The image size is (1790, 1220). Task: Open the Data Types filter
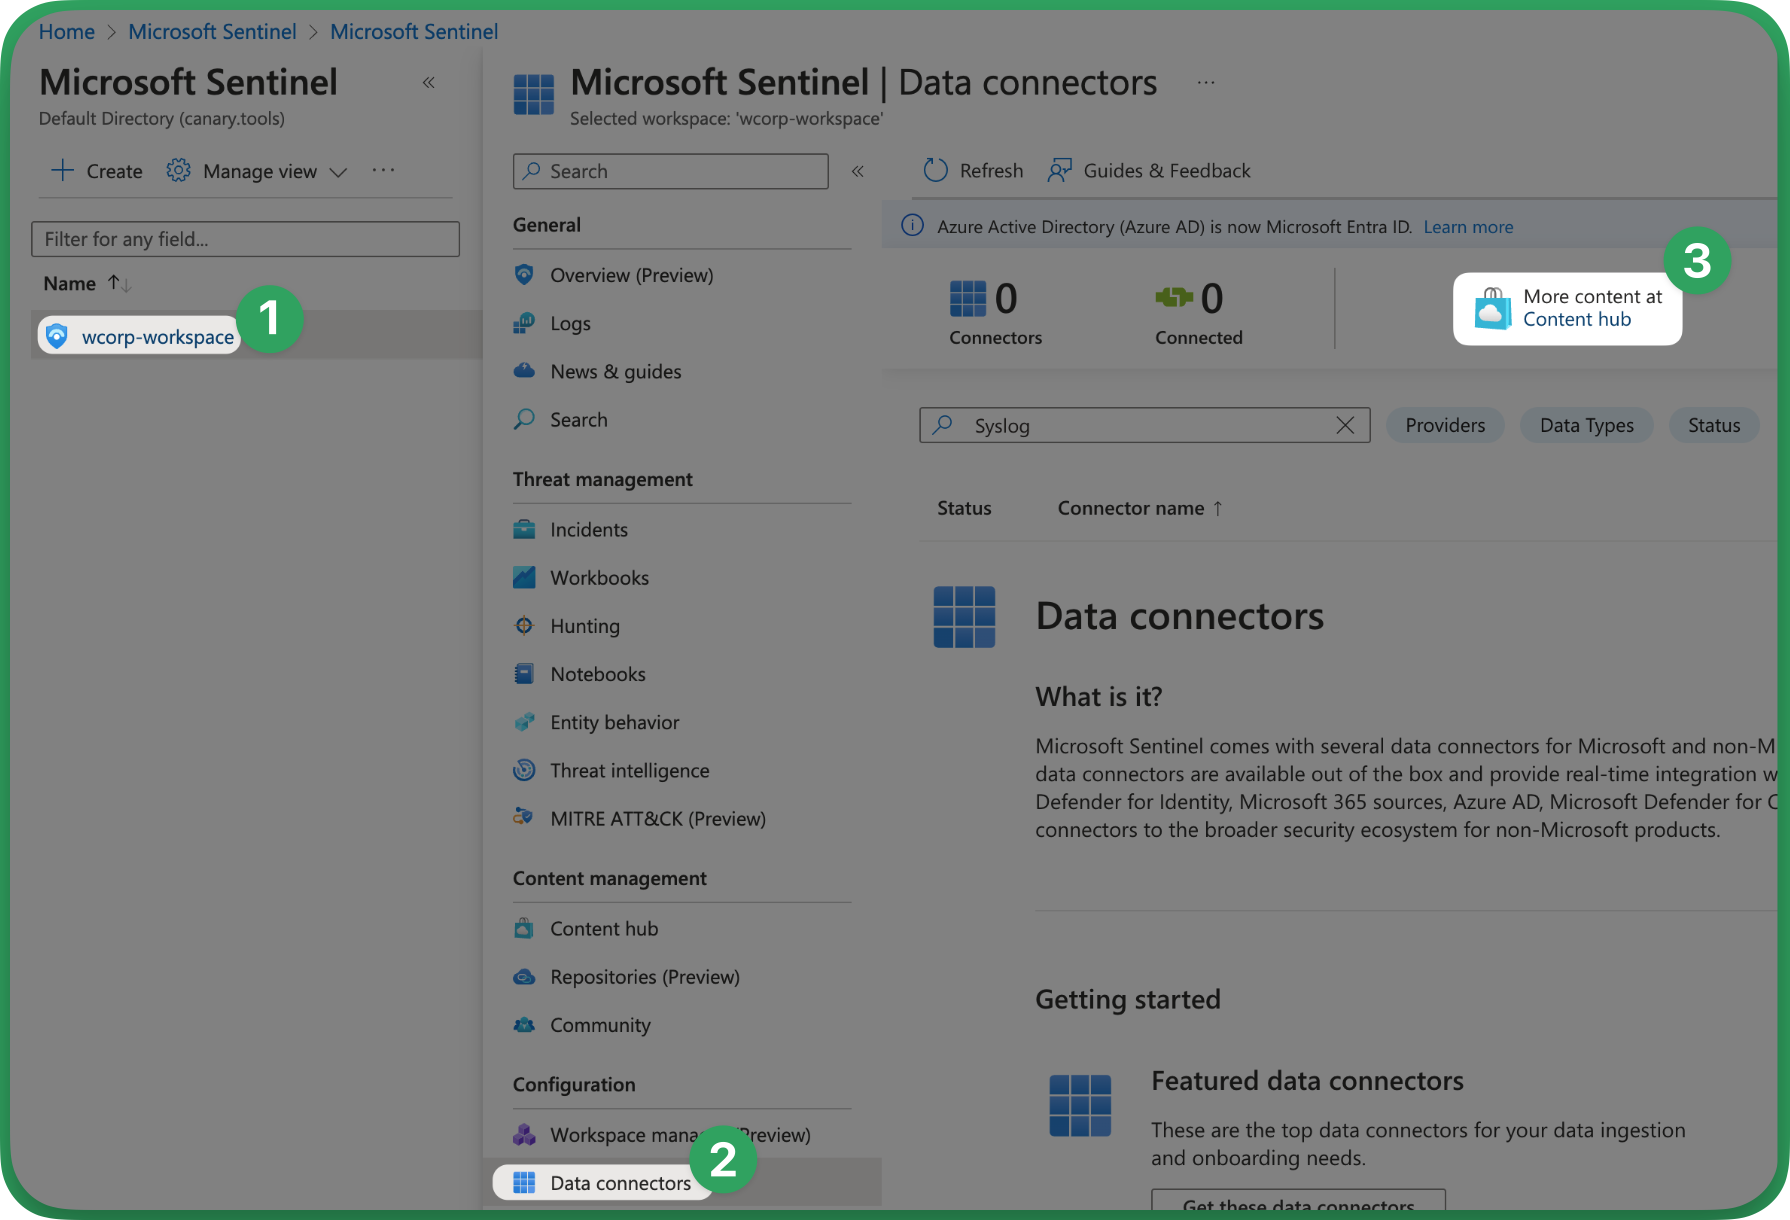tap(1586, 425)
